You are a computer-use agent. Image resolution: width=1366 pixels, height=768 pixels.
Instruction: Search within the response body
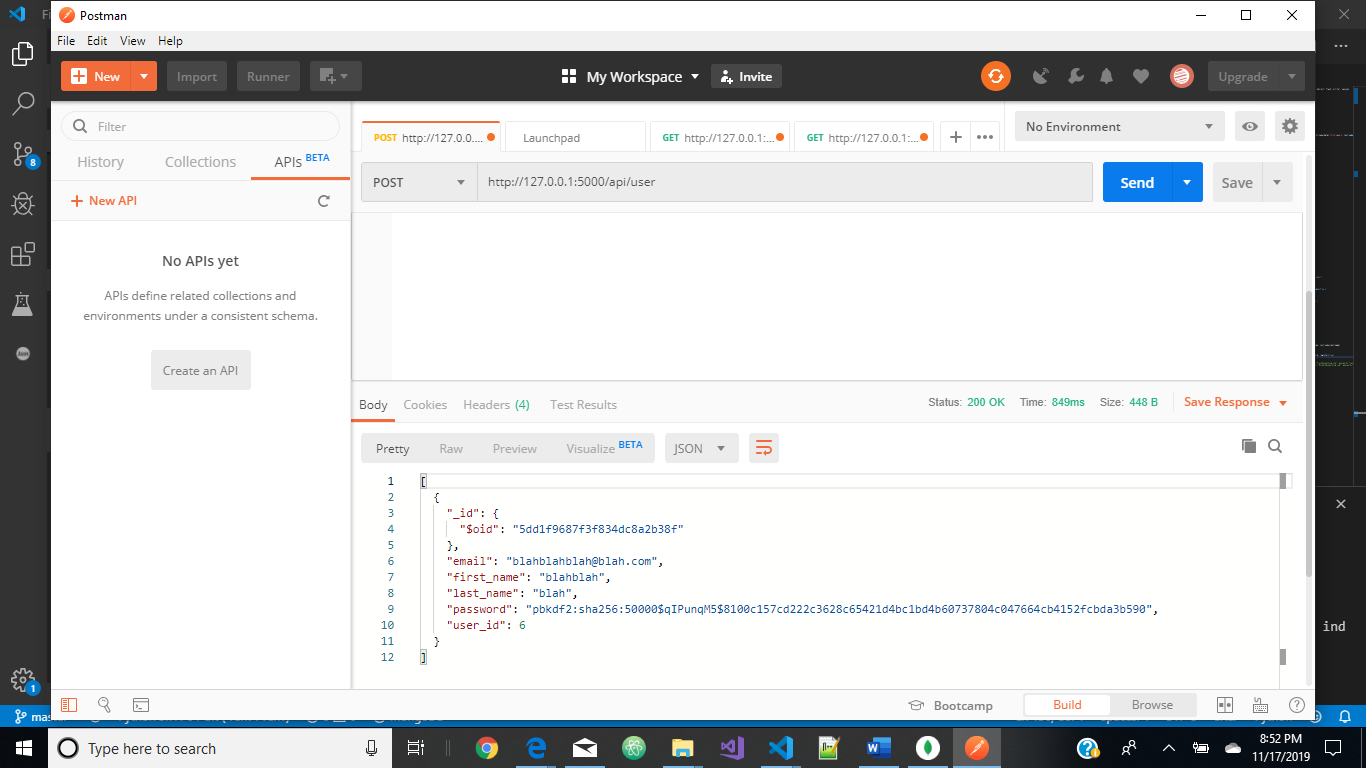1275,446
